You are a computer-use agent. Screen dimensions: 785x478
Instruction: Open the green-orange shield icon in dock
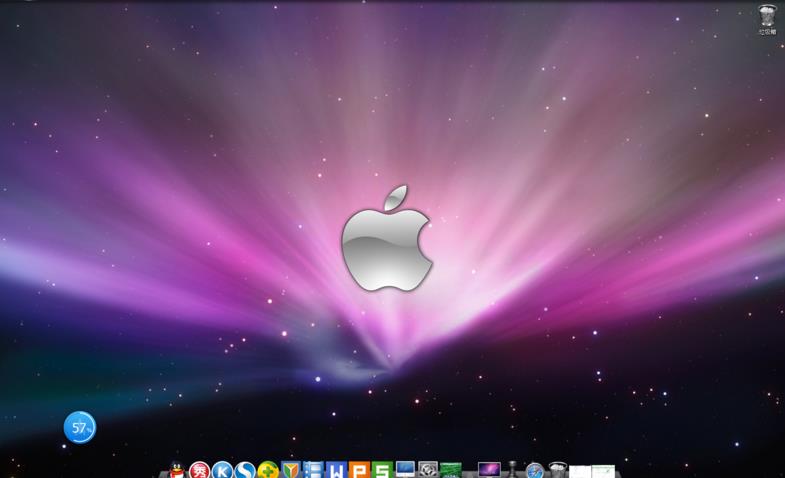291,470
